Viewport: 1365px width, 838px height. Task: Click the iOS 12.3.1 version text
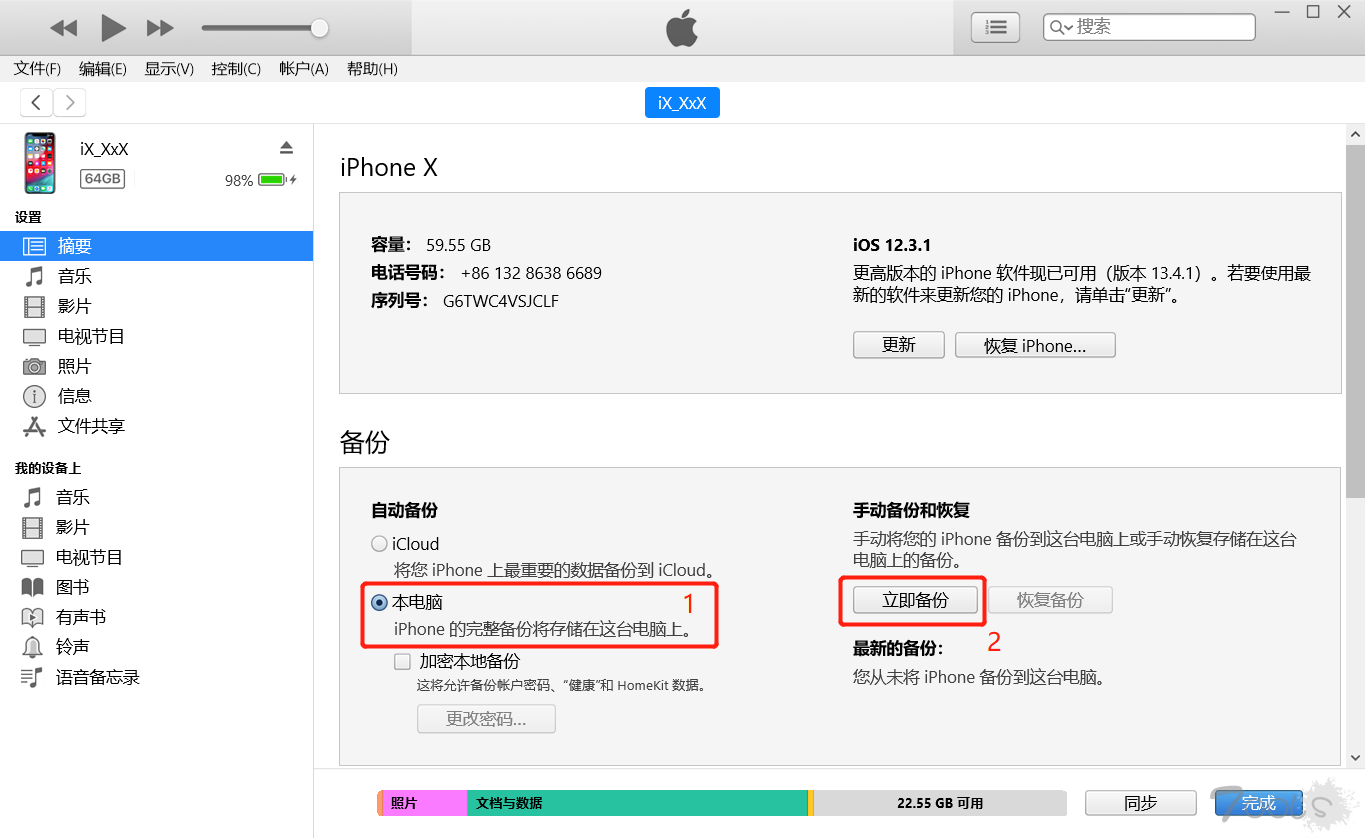point(893,245)
